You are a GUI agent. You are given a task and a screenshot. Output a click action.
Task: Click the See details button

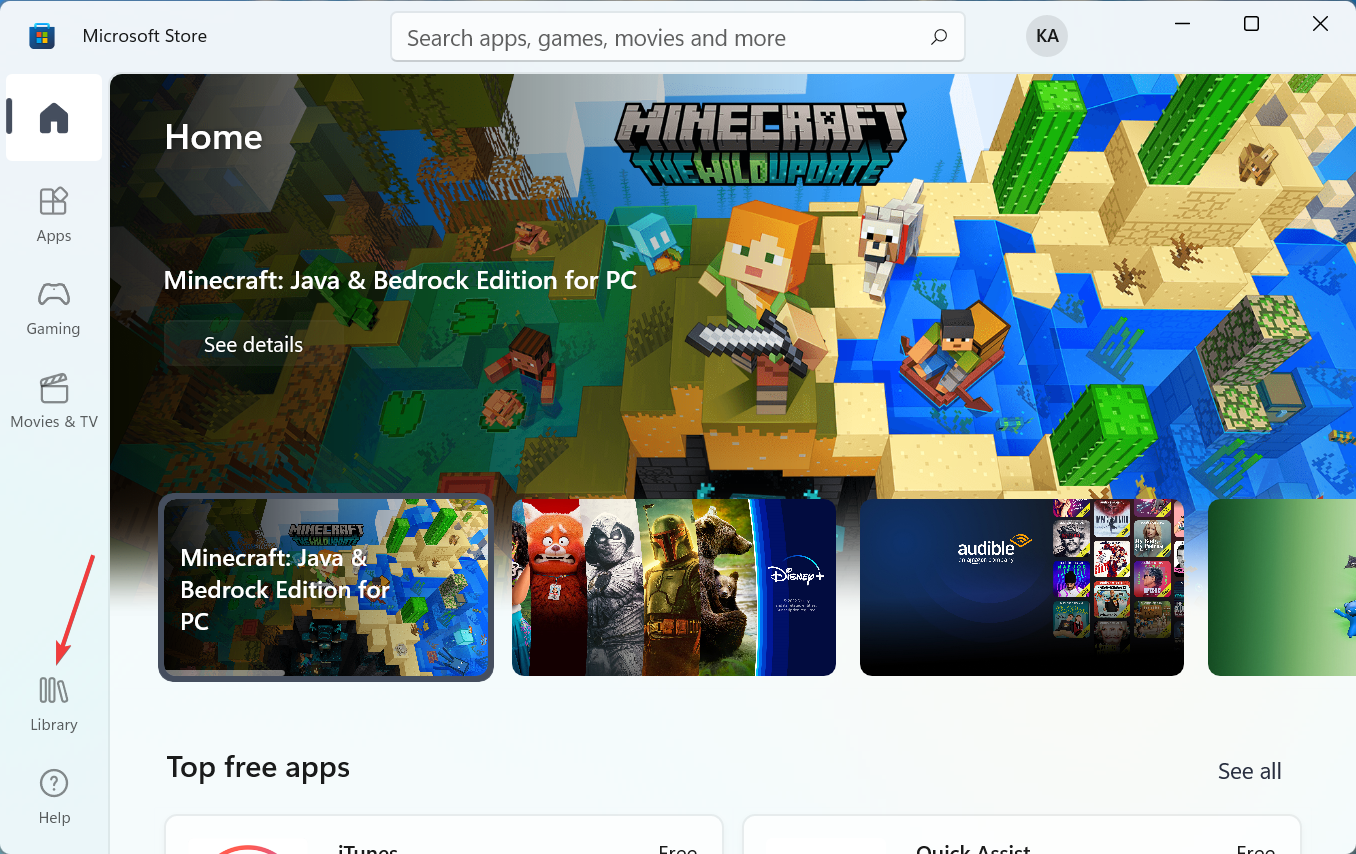tap(253, 344)
